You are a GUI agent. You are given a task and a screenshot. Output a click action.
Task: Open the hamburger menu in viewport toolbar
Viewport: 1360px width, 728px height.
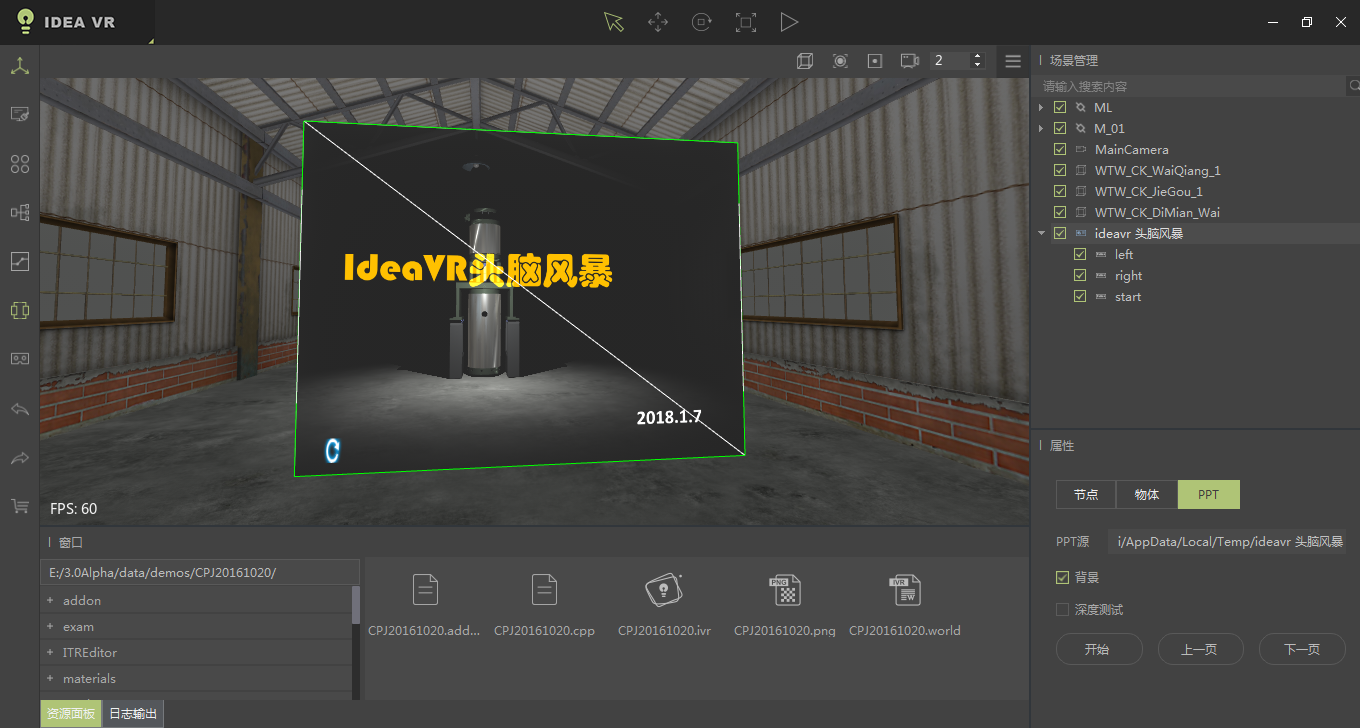[1013, 60]
